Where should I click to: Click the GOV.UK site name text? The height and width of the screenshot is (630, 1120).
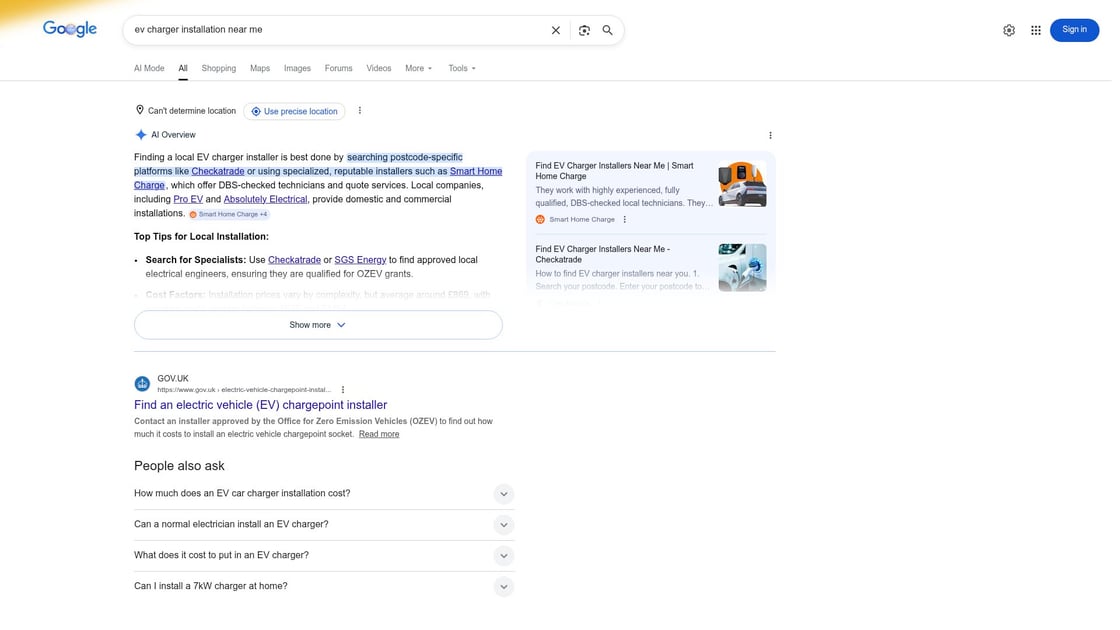point(173,379)
